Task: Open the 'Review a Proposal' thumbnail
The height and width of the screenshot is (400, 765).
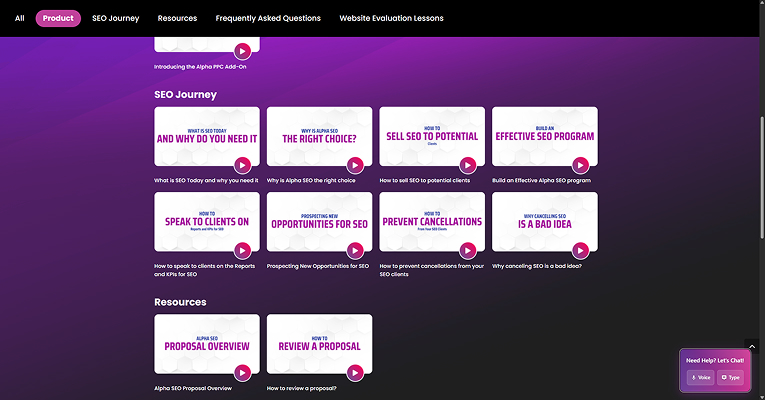Action: [x=319, y=345]
